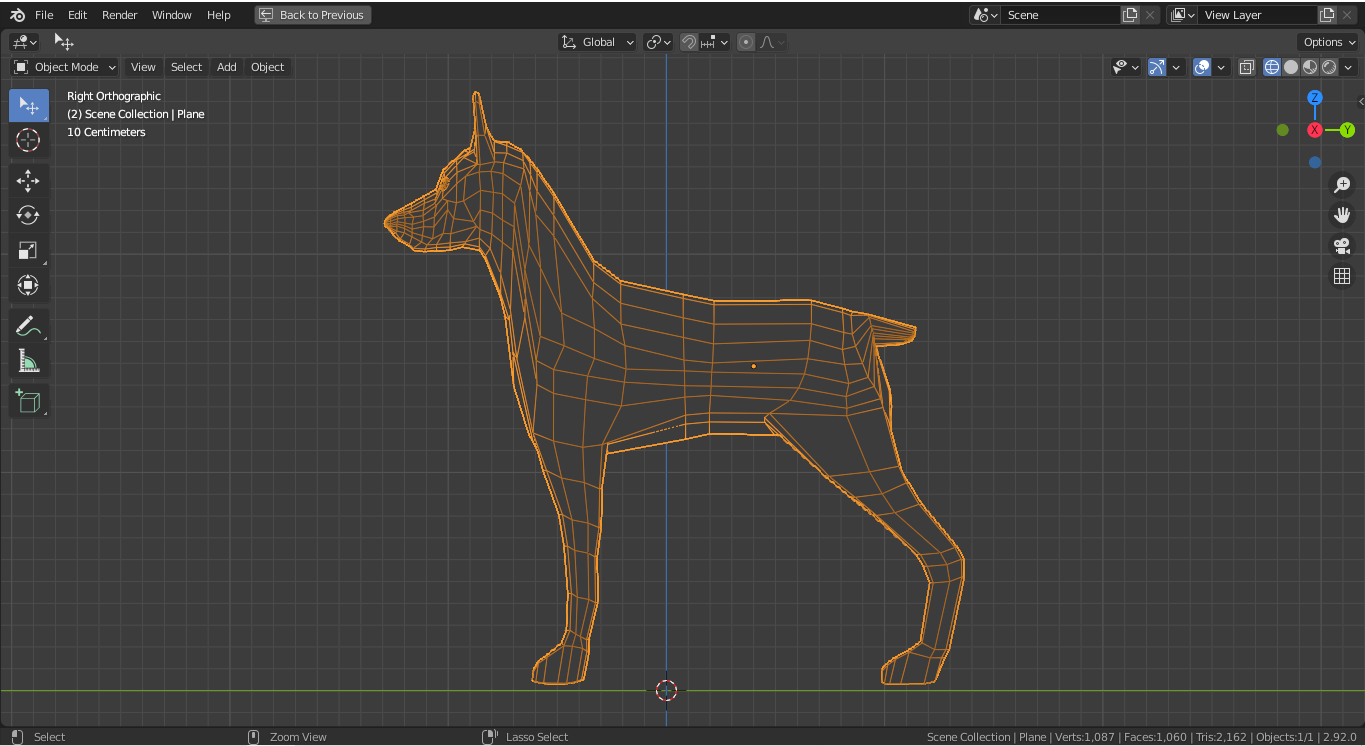Select the Add Cube tool
1365x746 pixels.
coord(28,401)
